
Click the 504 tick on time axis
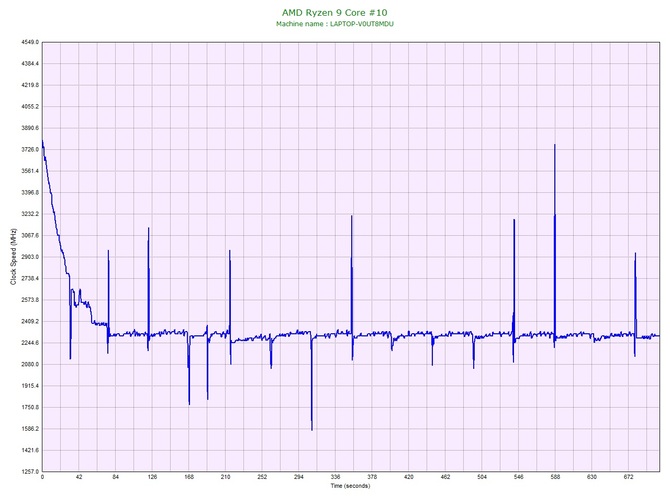(482, 477)
